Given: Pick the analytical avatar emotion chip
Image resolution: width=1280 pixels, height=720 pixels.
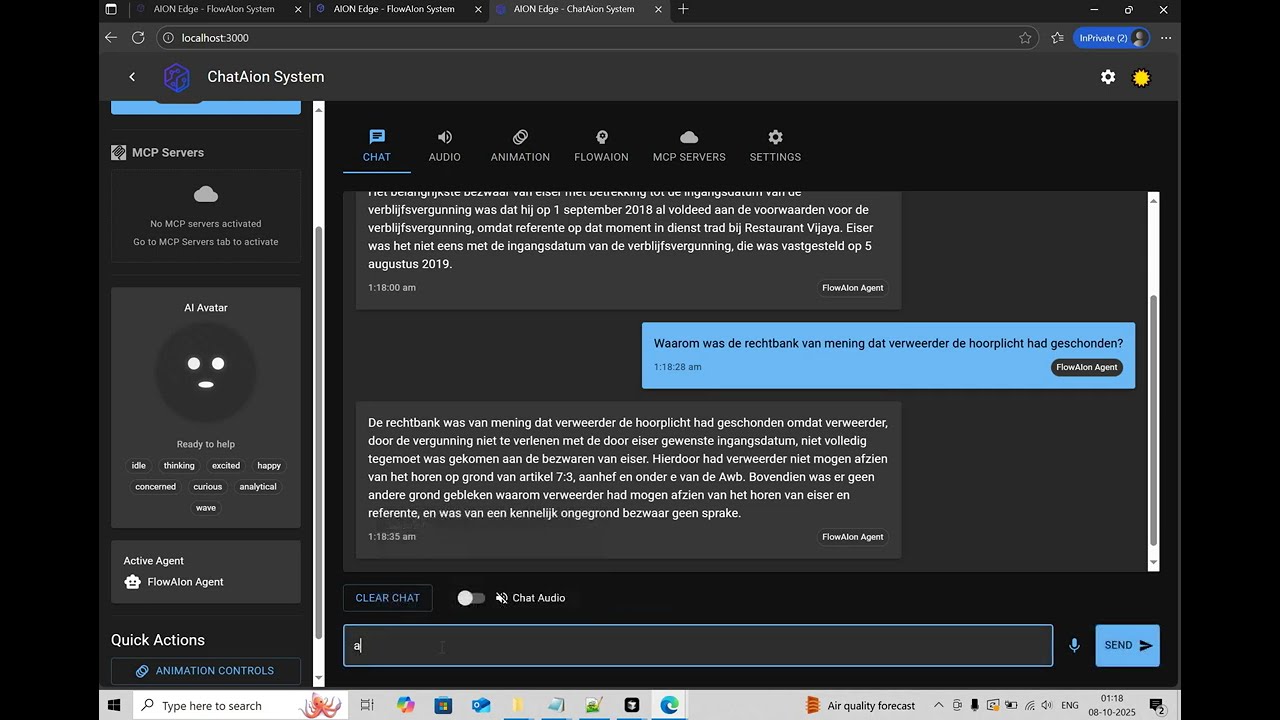Looking at the screenshot, I should (258, 487).
